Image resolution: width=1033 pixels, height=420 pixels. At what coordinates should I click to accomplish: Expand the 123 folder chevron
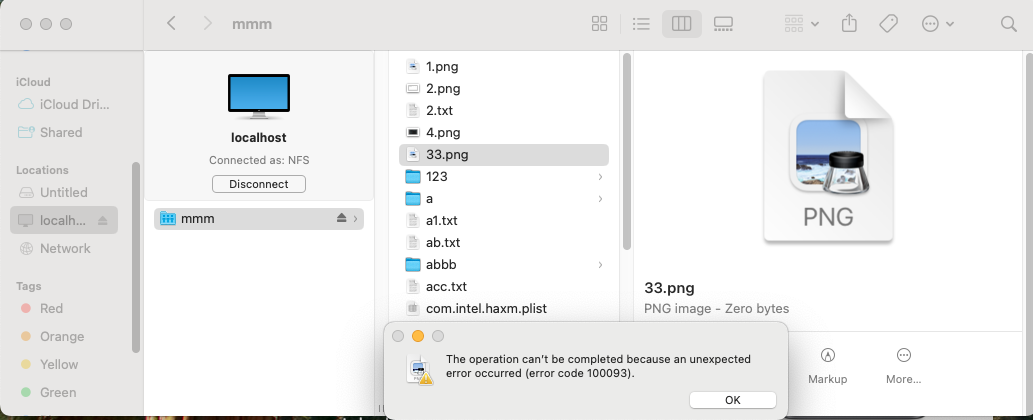pos(600,177)
